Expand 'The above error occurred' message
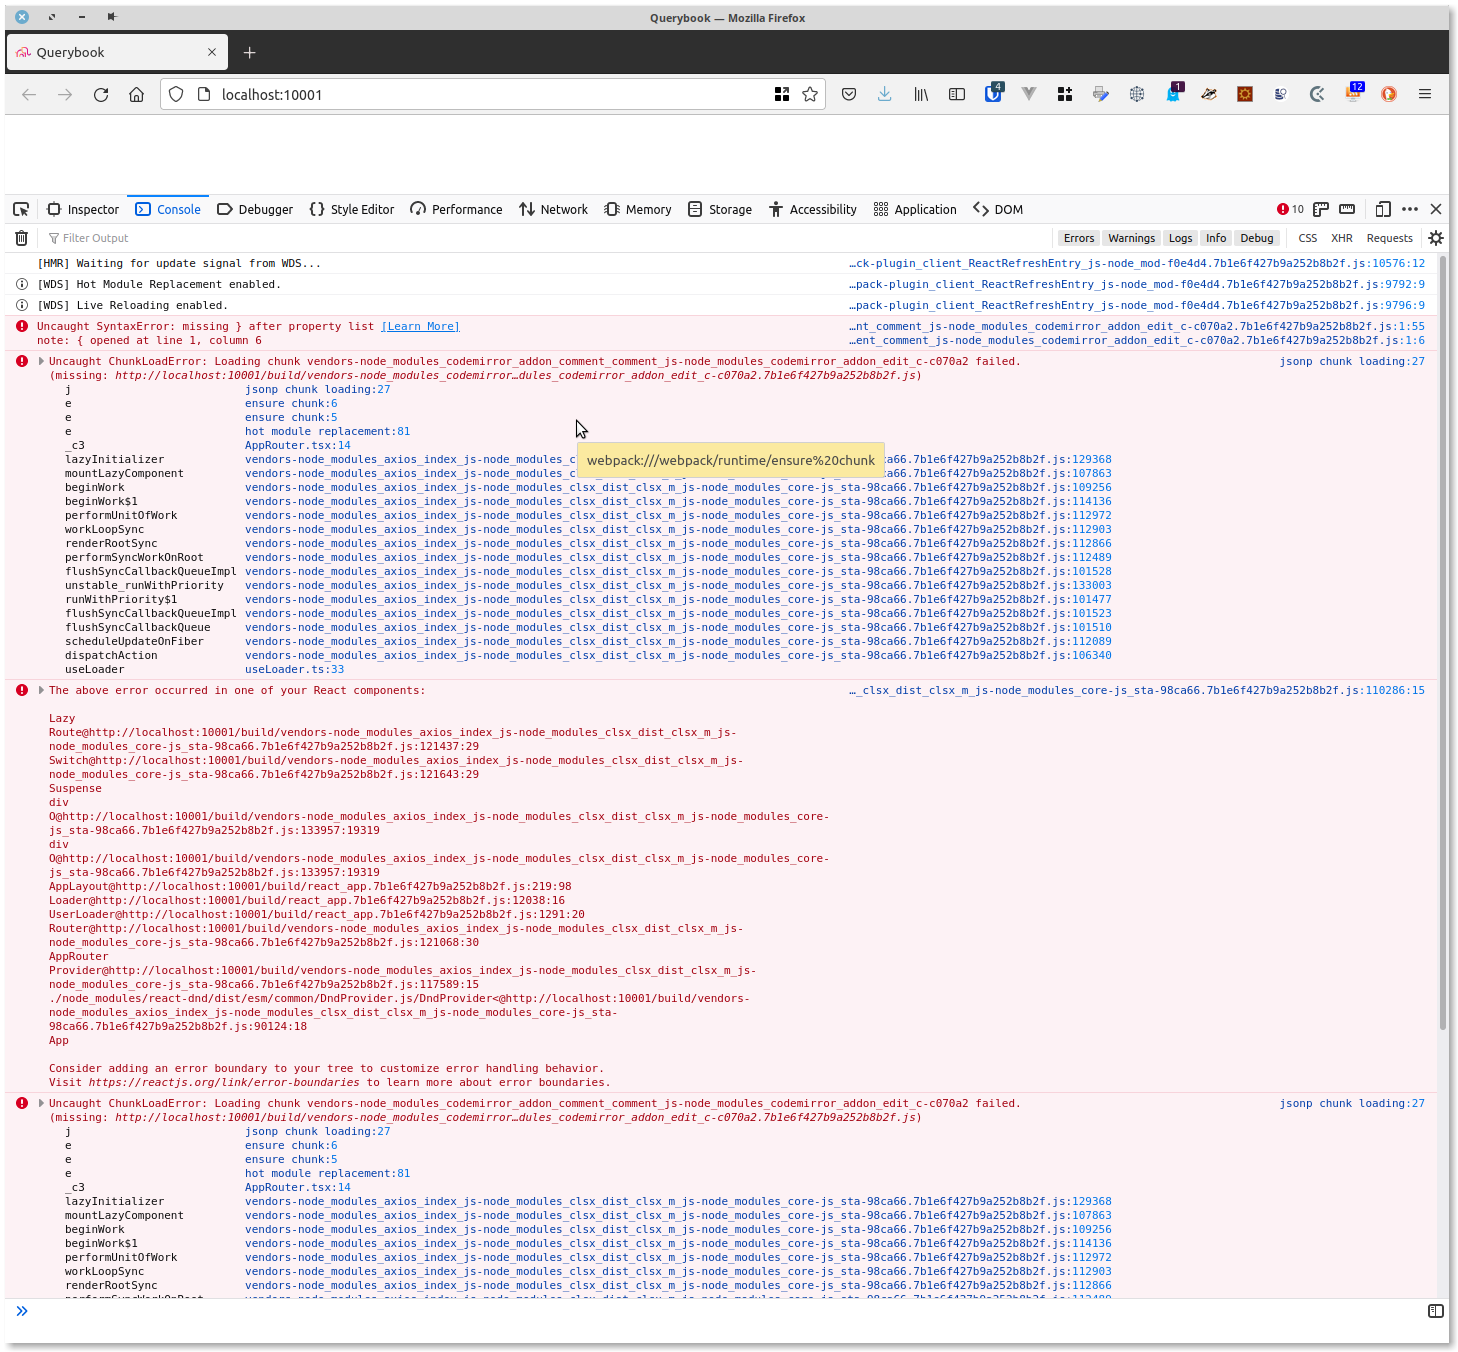 pyautogui.click(x=41, y=690)
